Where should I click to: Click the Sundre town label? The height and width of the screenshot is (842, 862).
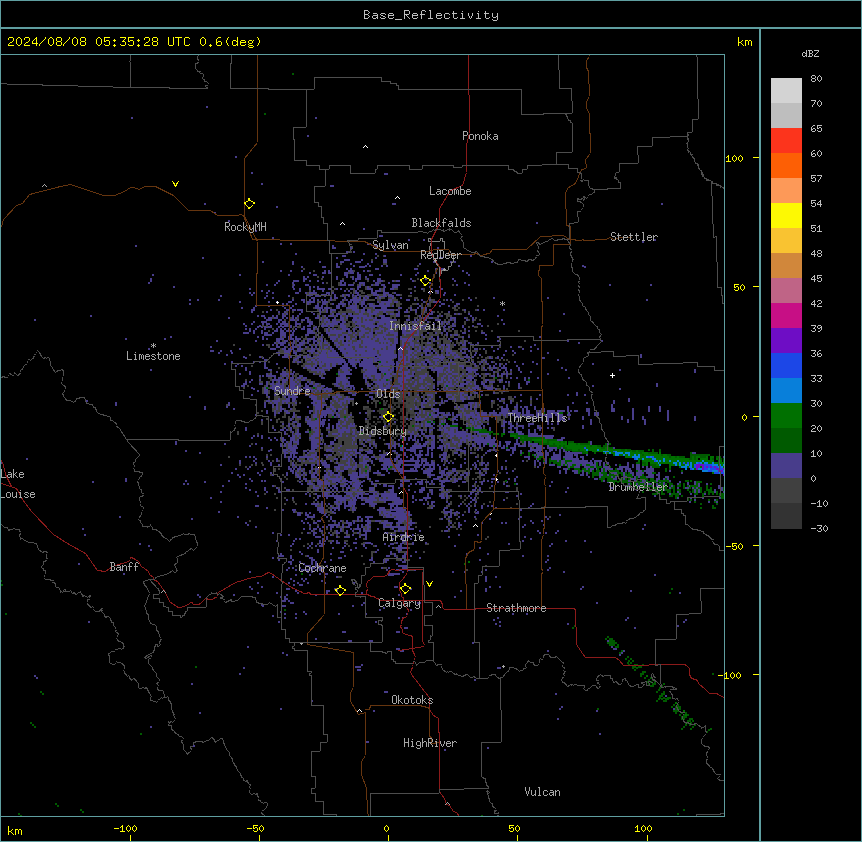click(x=292, y=391)
